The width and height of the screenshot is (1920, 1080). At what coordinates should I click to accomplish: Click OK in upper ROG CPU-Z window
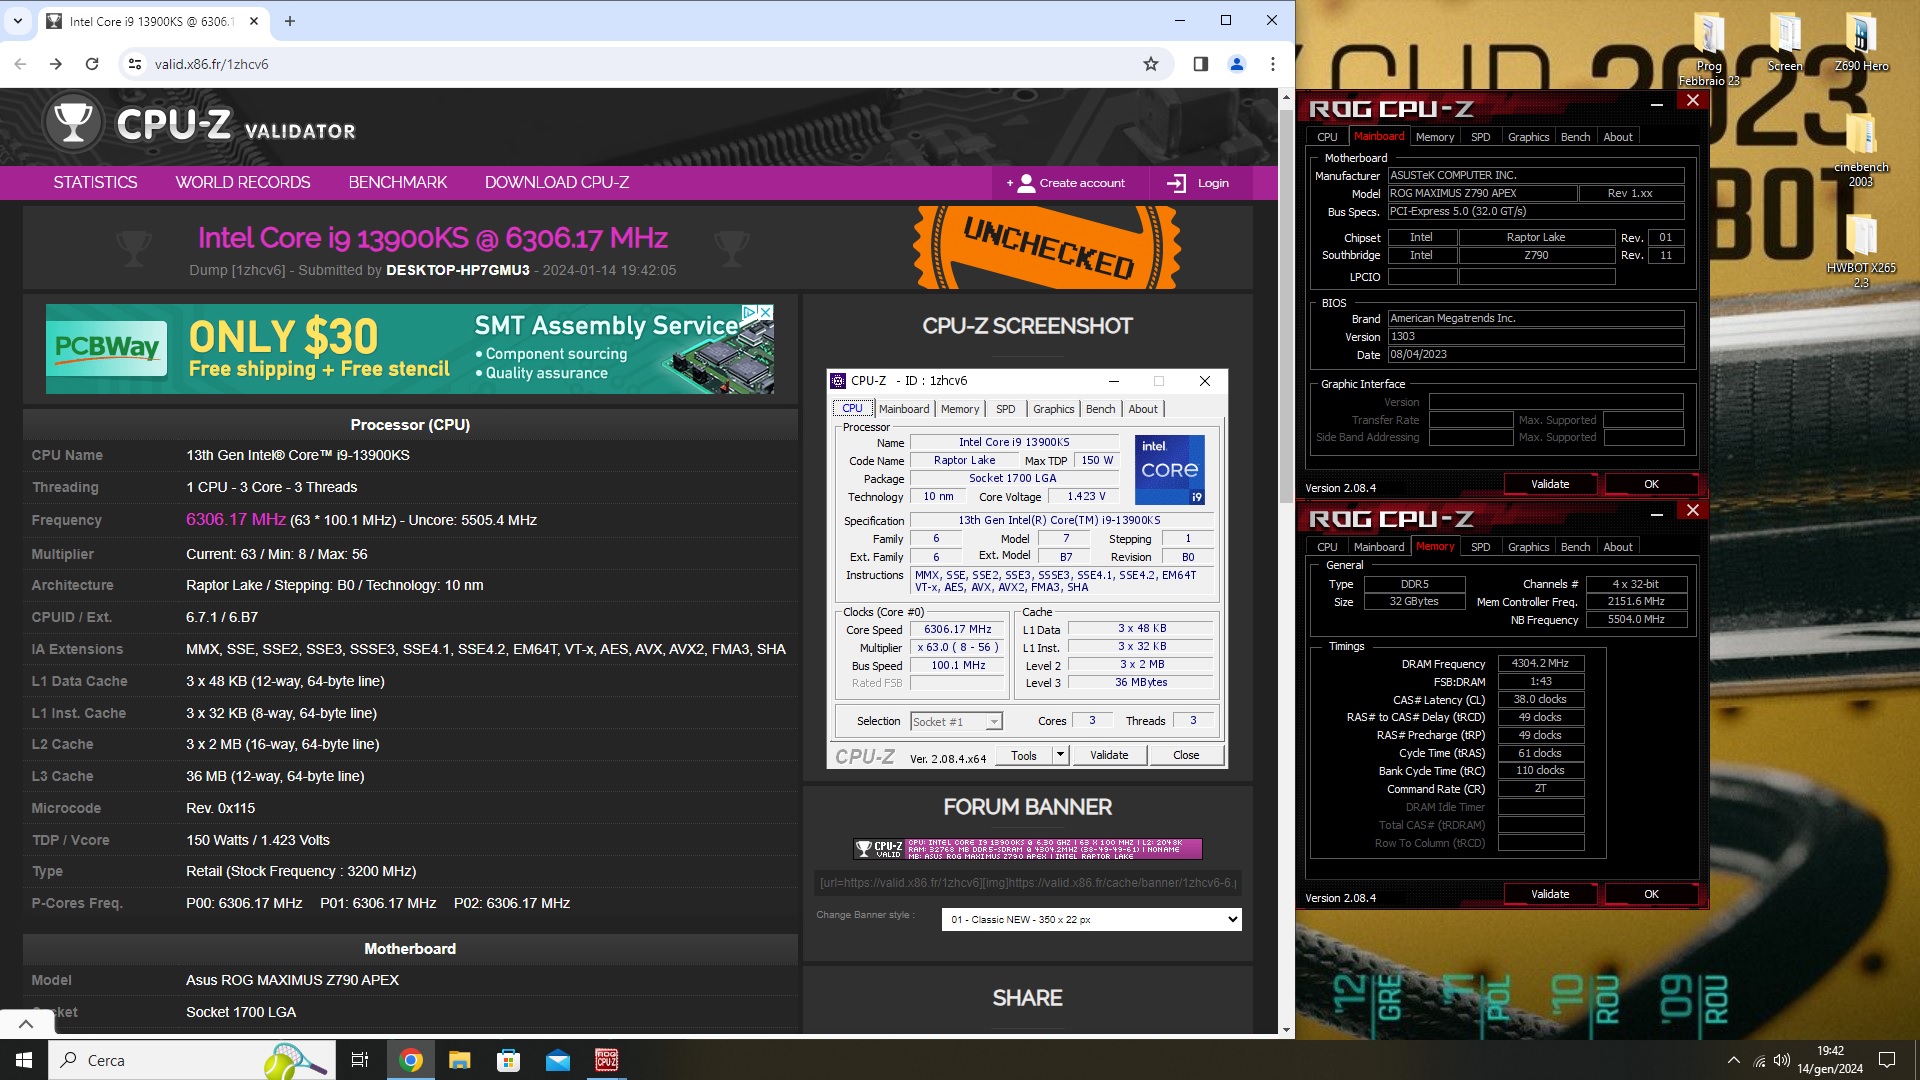(x=1651, y=484)
